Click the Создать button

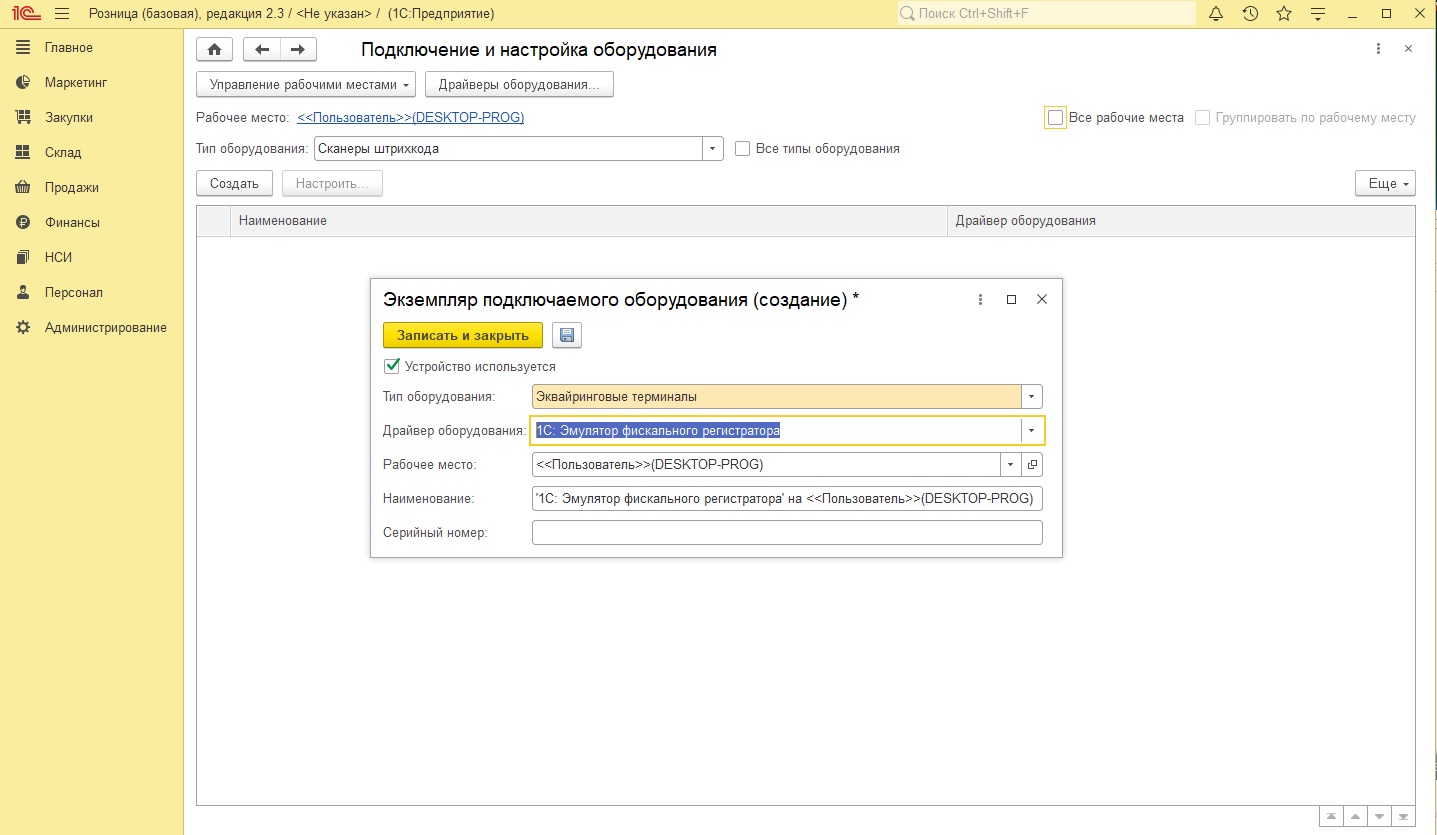click(235, 184)
